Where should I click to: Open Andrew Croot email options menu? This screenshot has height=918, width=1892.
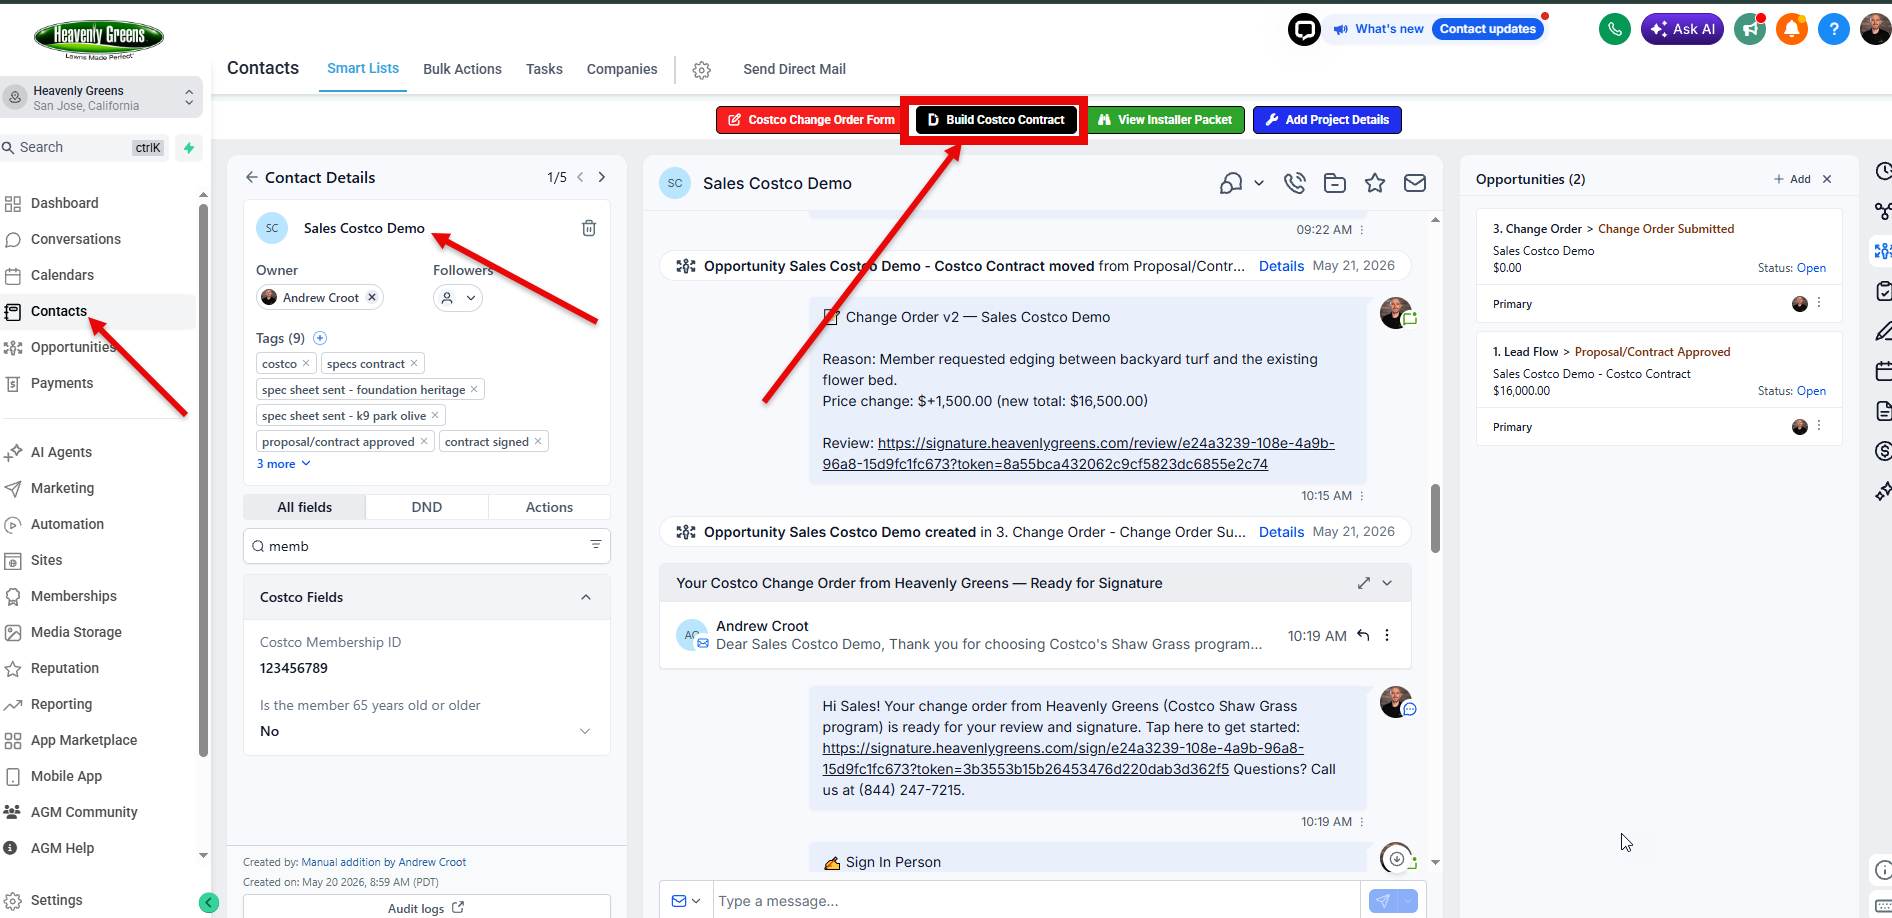coord(1387,635)
